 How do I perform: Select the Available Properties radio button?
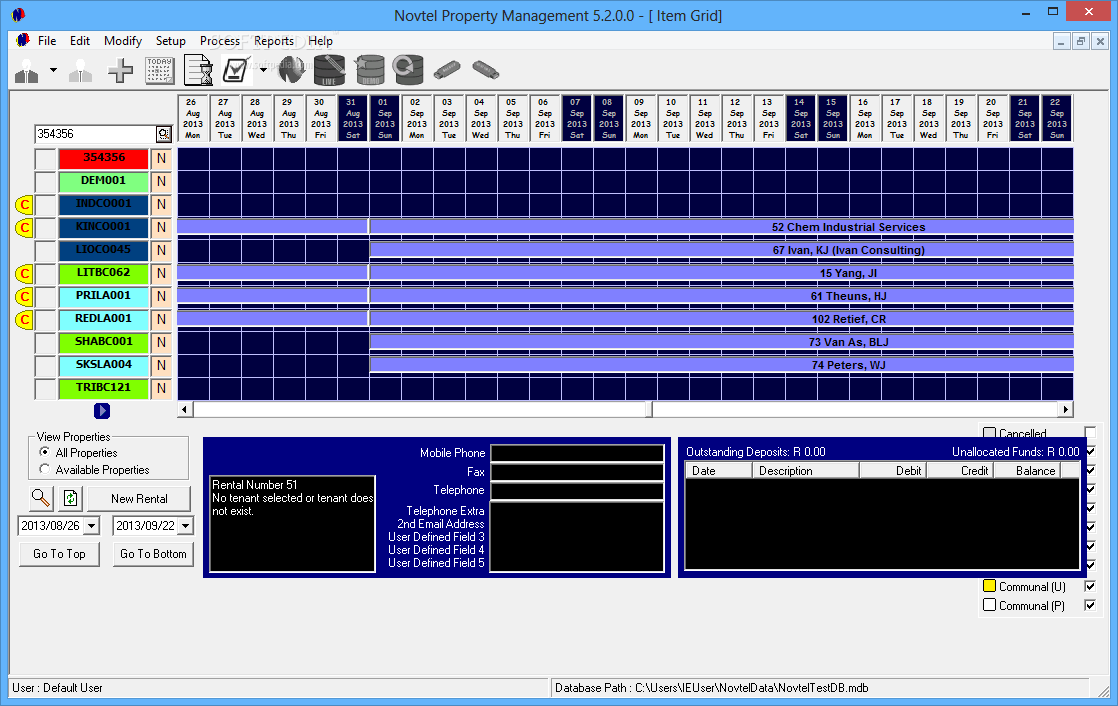[45, 469]
